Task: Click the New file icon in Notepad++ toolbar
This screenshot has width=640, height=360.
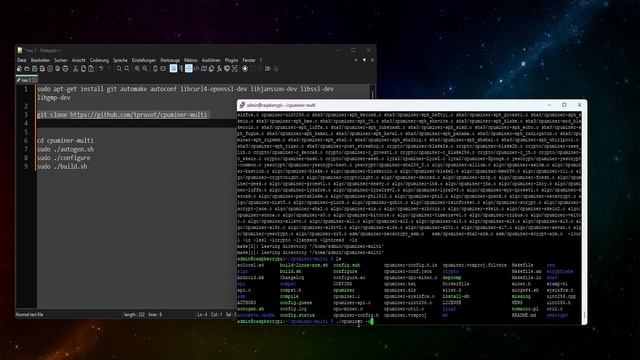Action: (x=19, y=69)
